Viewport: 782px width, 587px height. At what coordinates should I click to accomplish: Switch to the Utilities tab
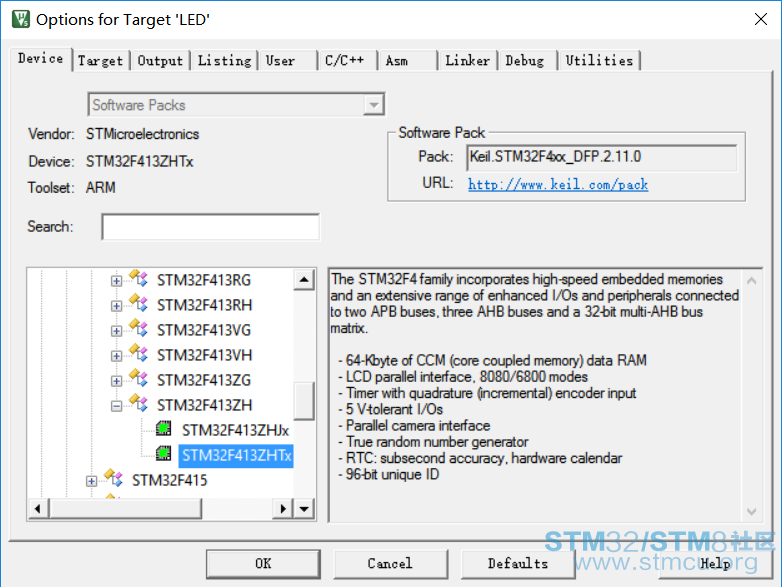(599, 61)
